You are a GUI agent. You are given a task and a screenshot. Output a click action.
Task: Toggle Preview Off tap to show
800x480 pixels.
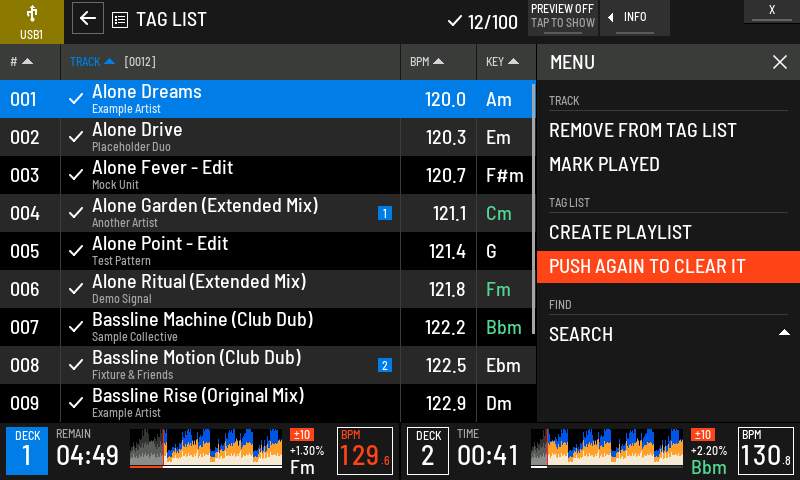point(563,18)
